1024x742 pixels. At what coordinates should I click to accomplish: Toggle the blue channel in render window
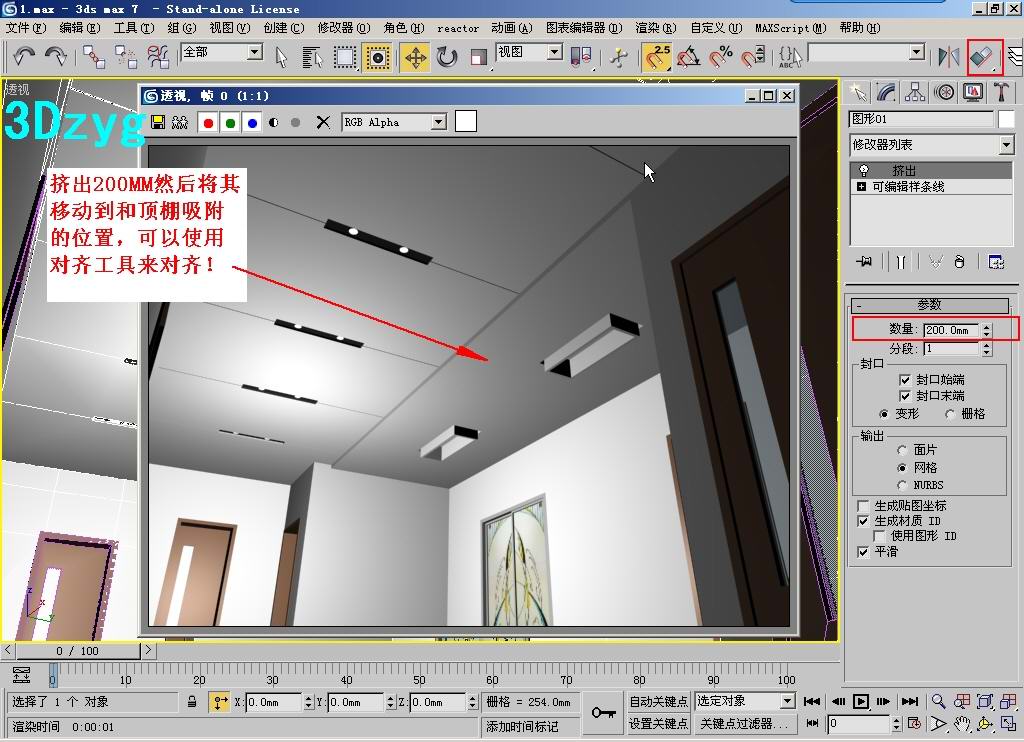(x=252, y=122)
